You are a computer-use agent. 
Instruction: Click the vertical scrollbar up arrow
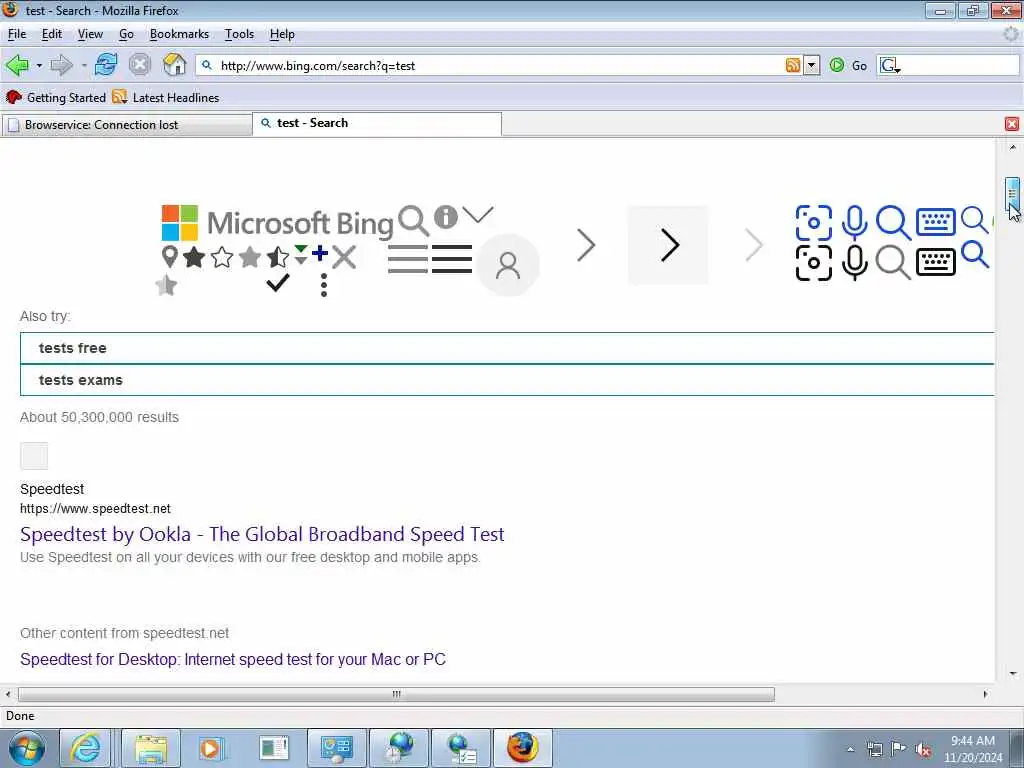tap(1012, 148)
